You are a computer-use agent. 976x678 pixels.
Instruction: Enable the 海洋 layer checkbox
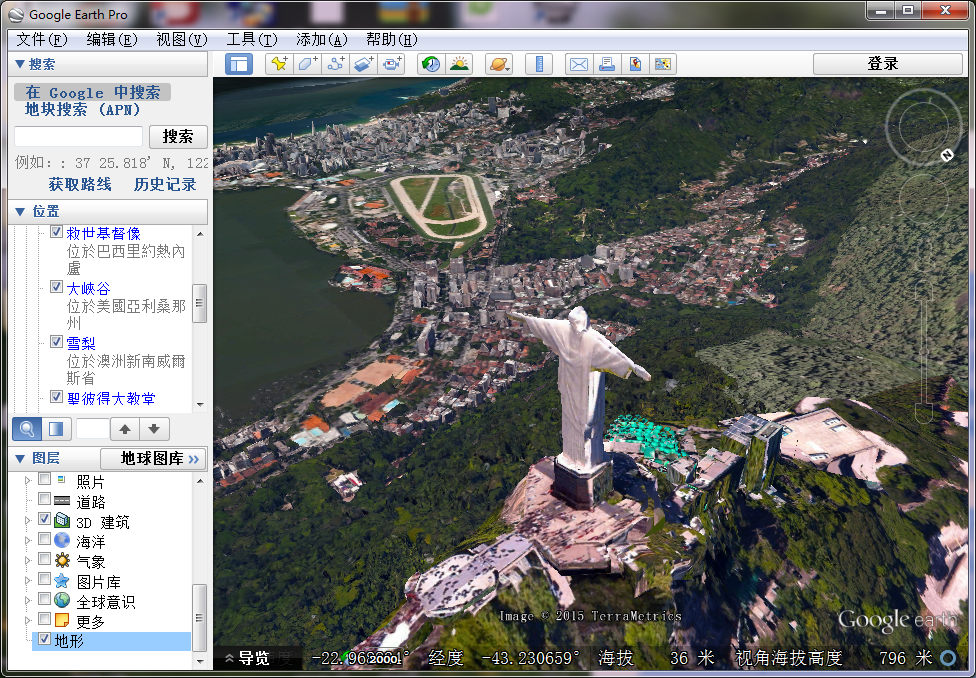tap(44, 539)
